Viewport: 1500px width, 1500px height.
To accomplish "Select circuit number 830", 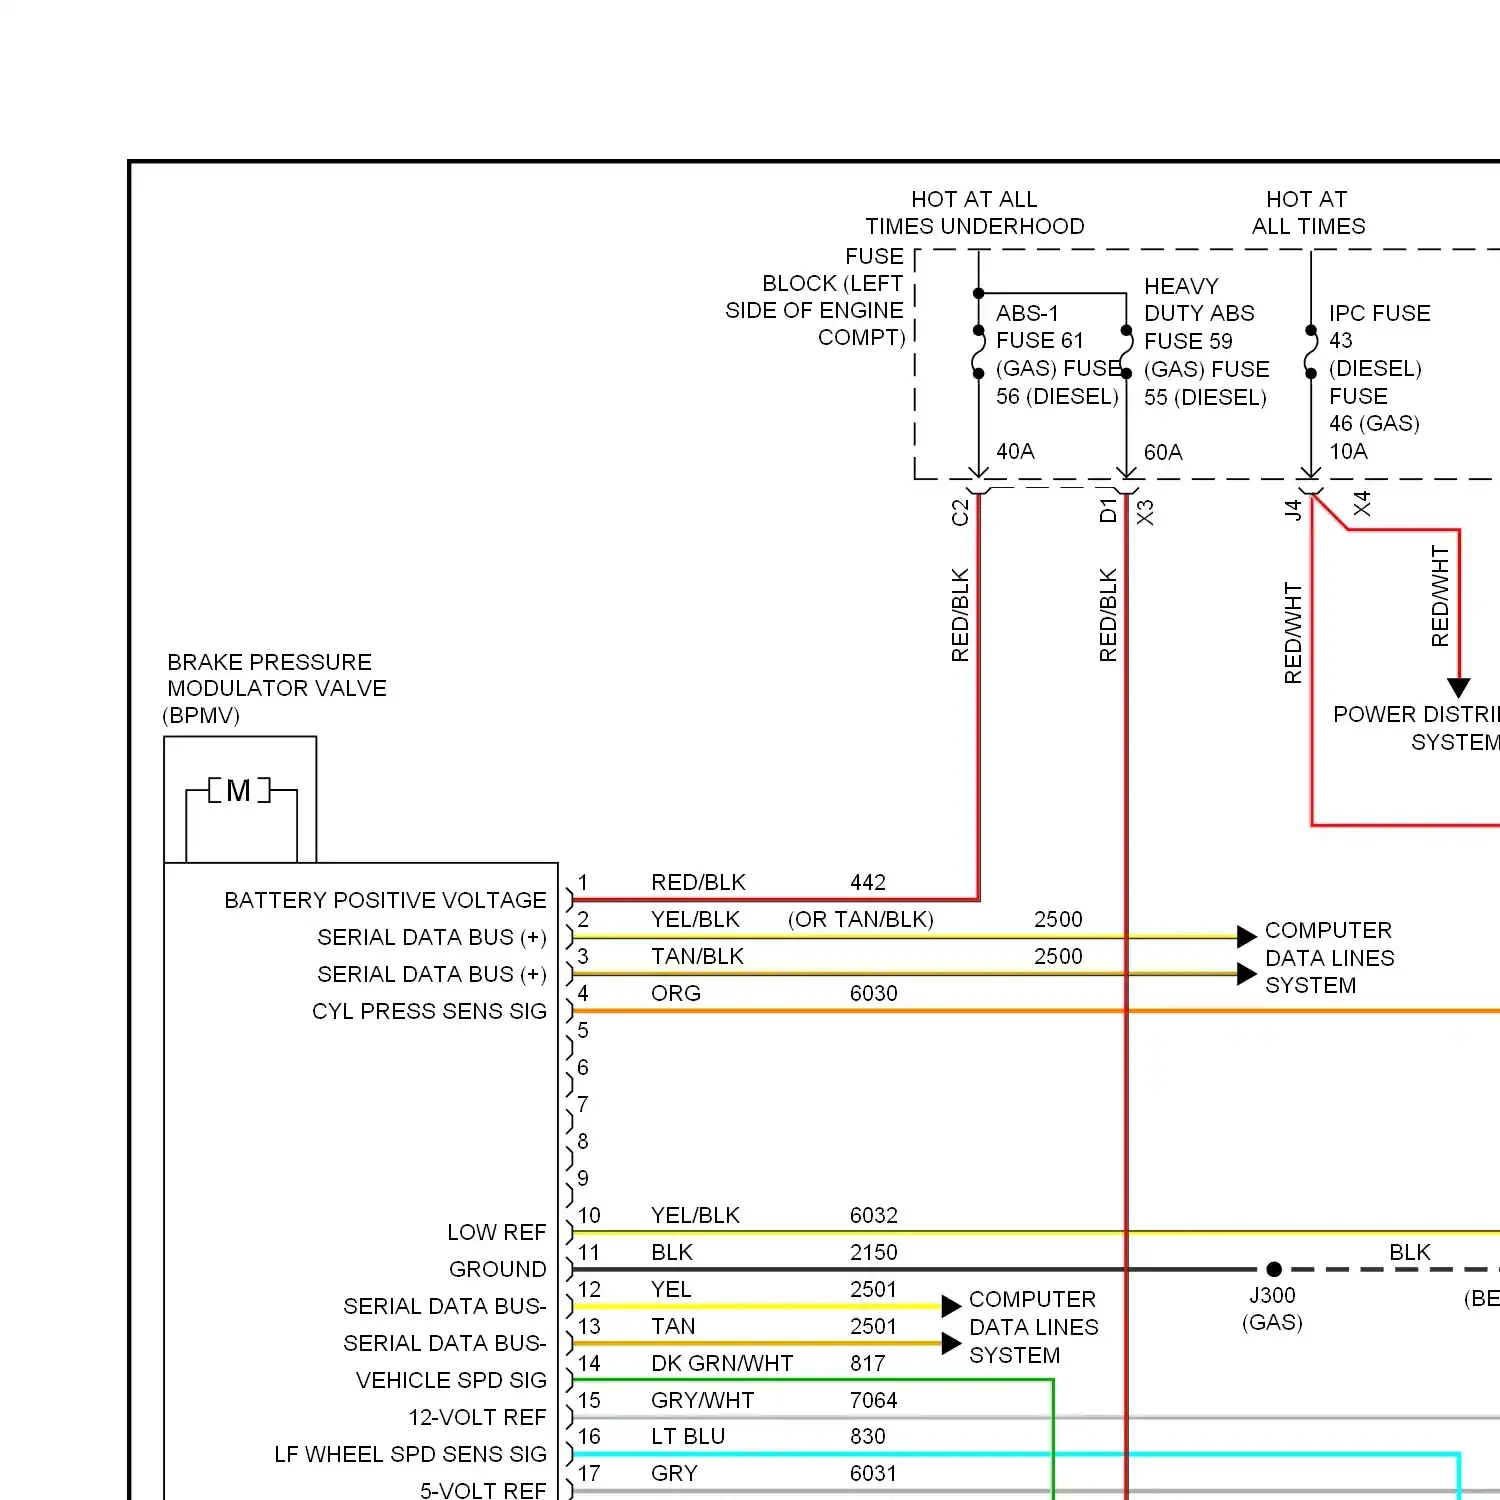I will coord(868,1436).
